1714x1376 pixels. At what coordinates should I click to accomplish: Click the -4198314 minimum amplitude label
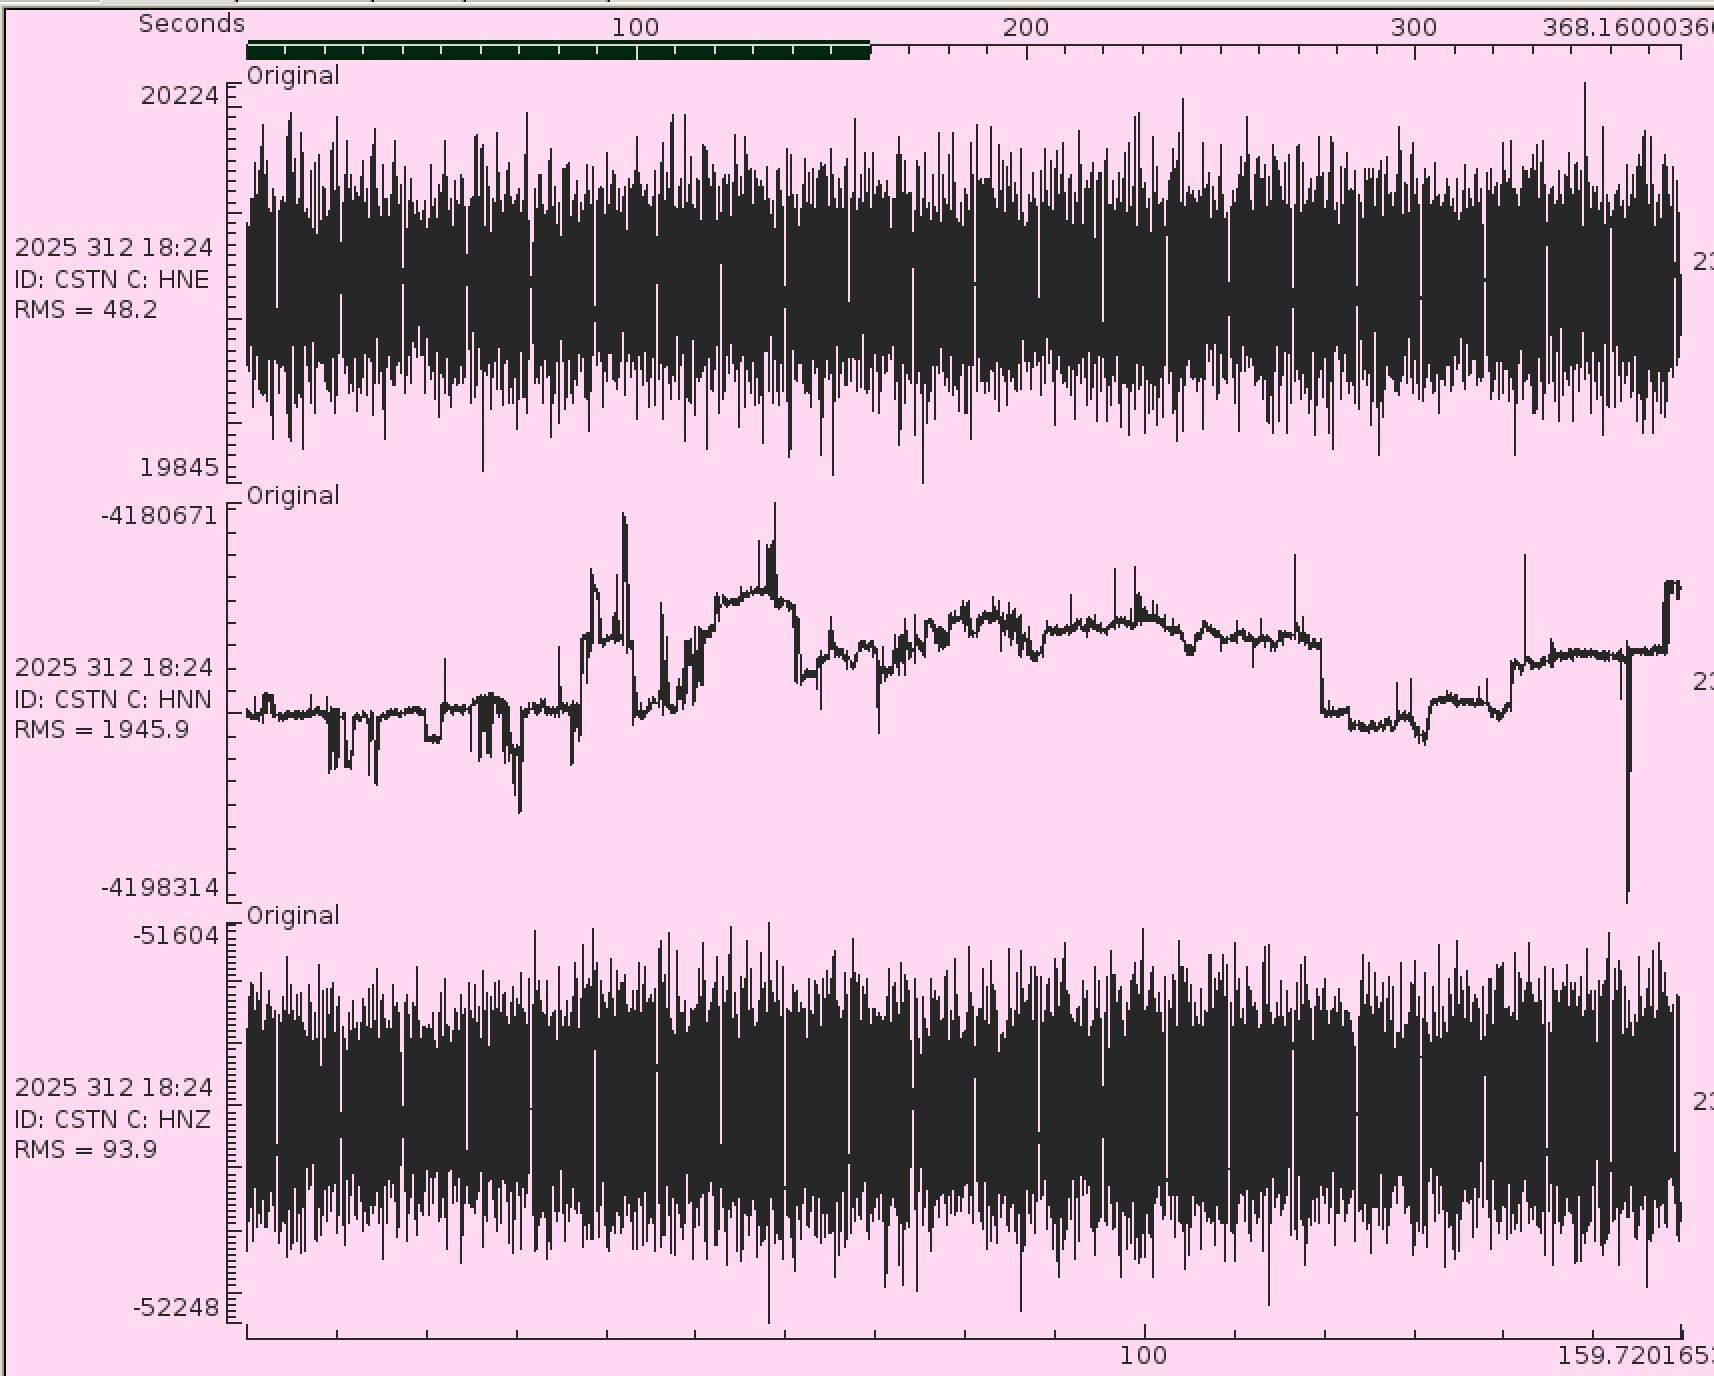(160, 888)
